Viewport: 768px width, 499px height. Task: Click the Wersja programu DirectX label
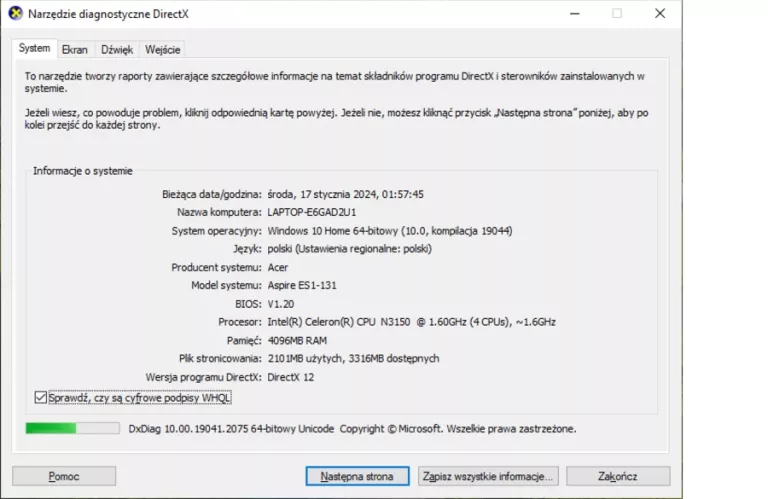click(x=203, y=377)
